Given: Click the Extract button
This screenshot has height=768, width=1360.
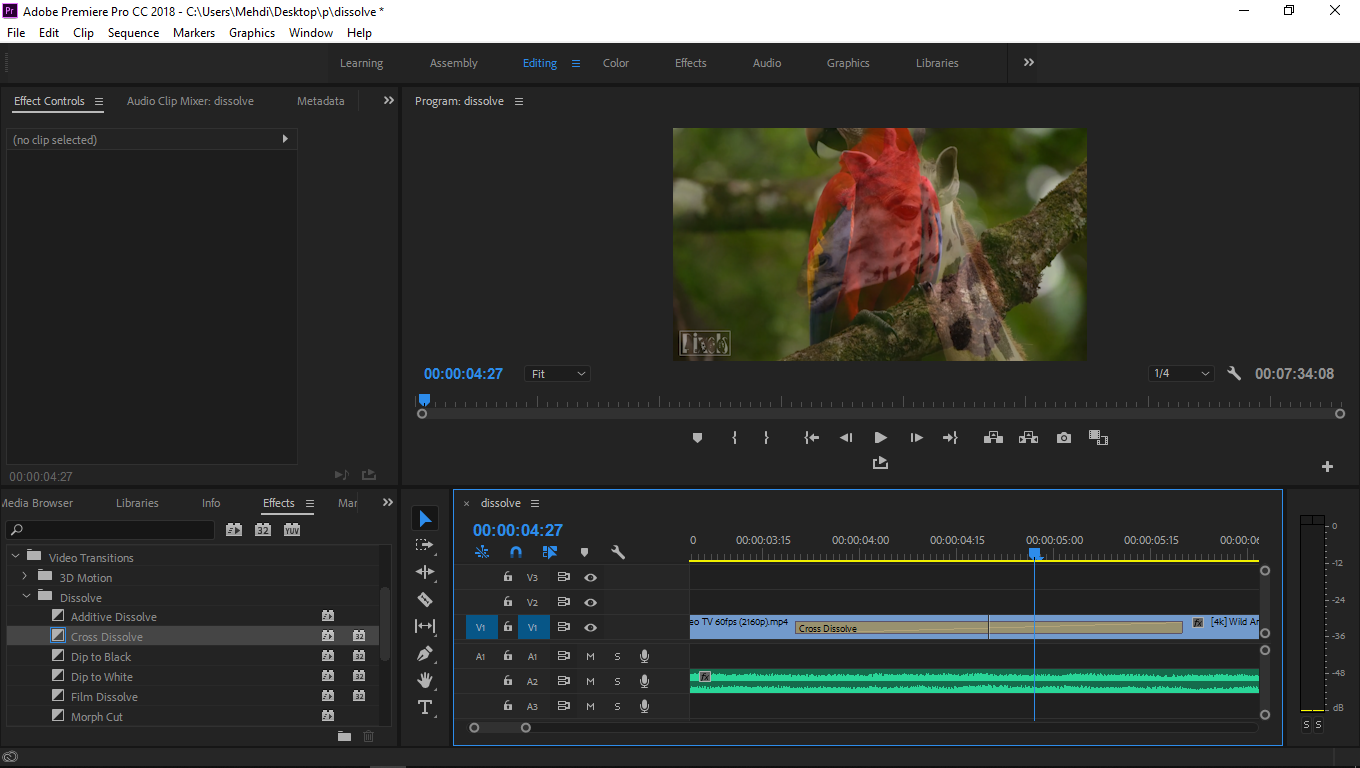Looking at the screenshot, I should click(1028, 438).
